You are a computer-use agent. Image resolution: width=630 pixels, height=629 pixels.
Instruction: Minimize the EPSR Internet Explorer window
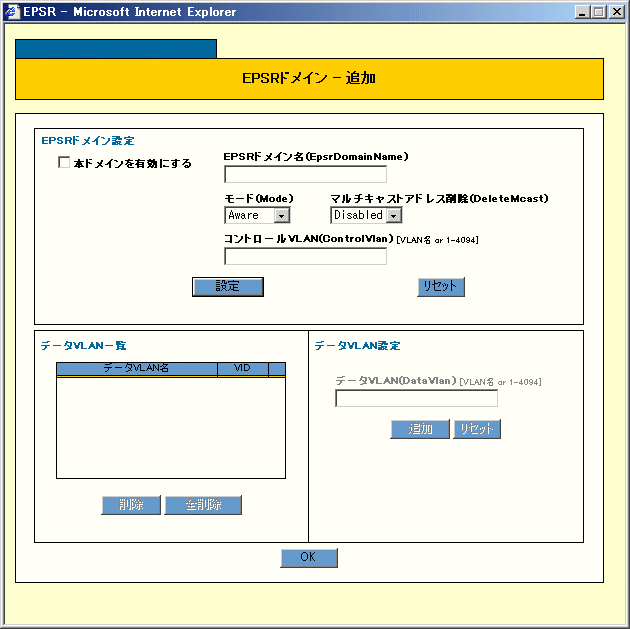pos(581,12)
